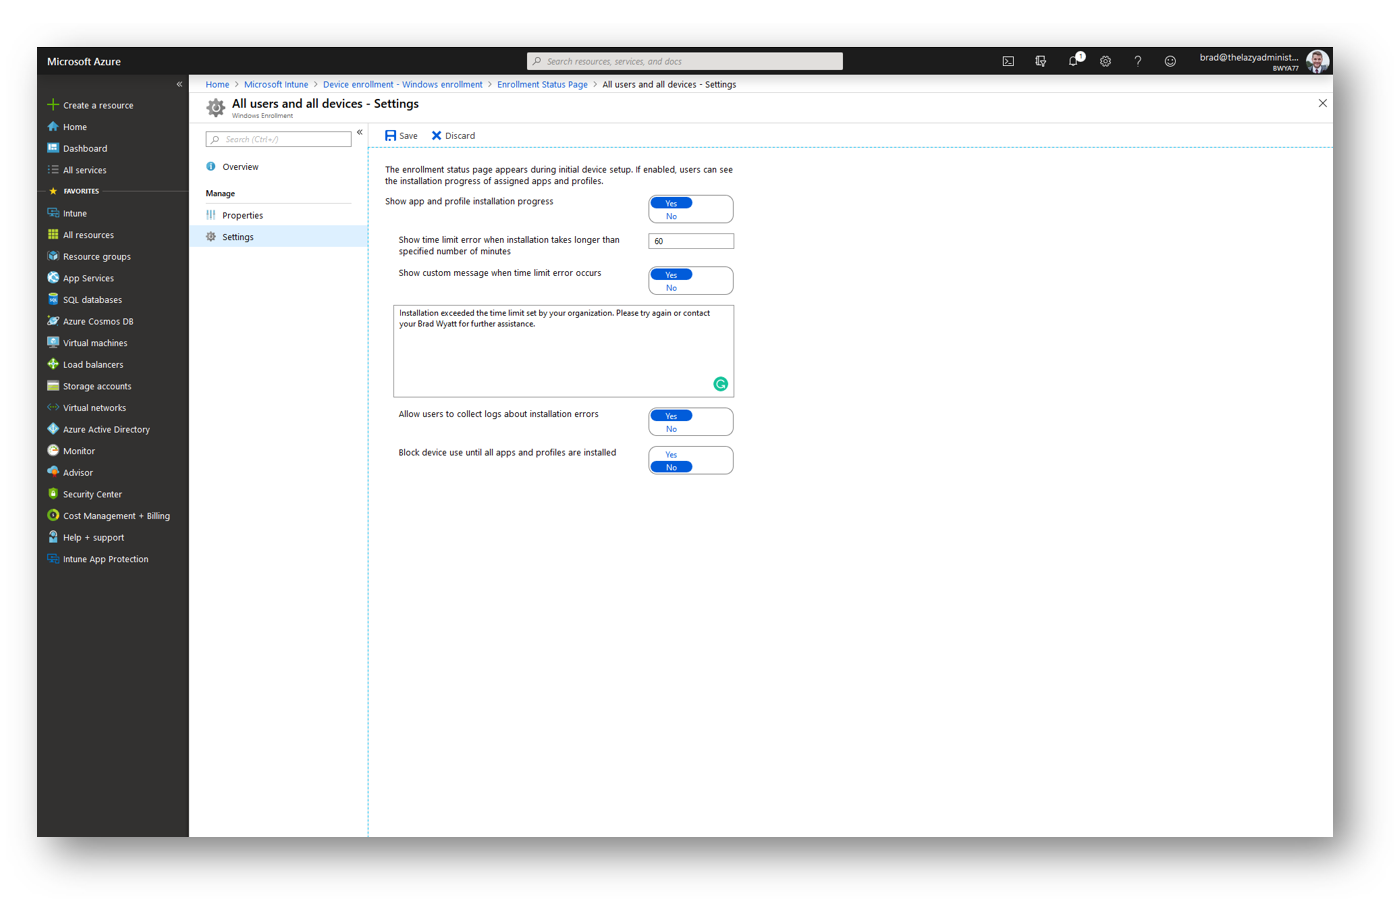Screen dimensions: 1394x913
Task: Click the Dashboard icon in sidebar
Action: pos(53,148)
